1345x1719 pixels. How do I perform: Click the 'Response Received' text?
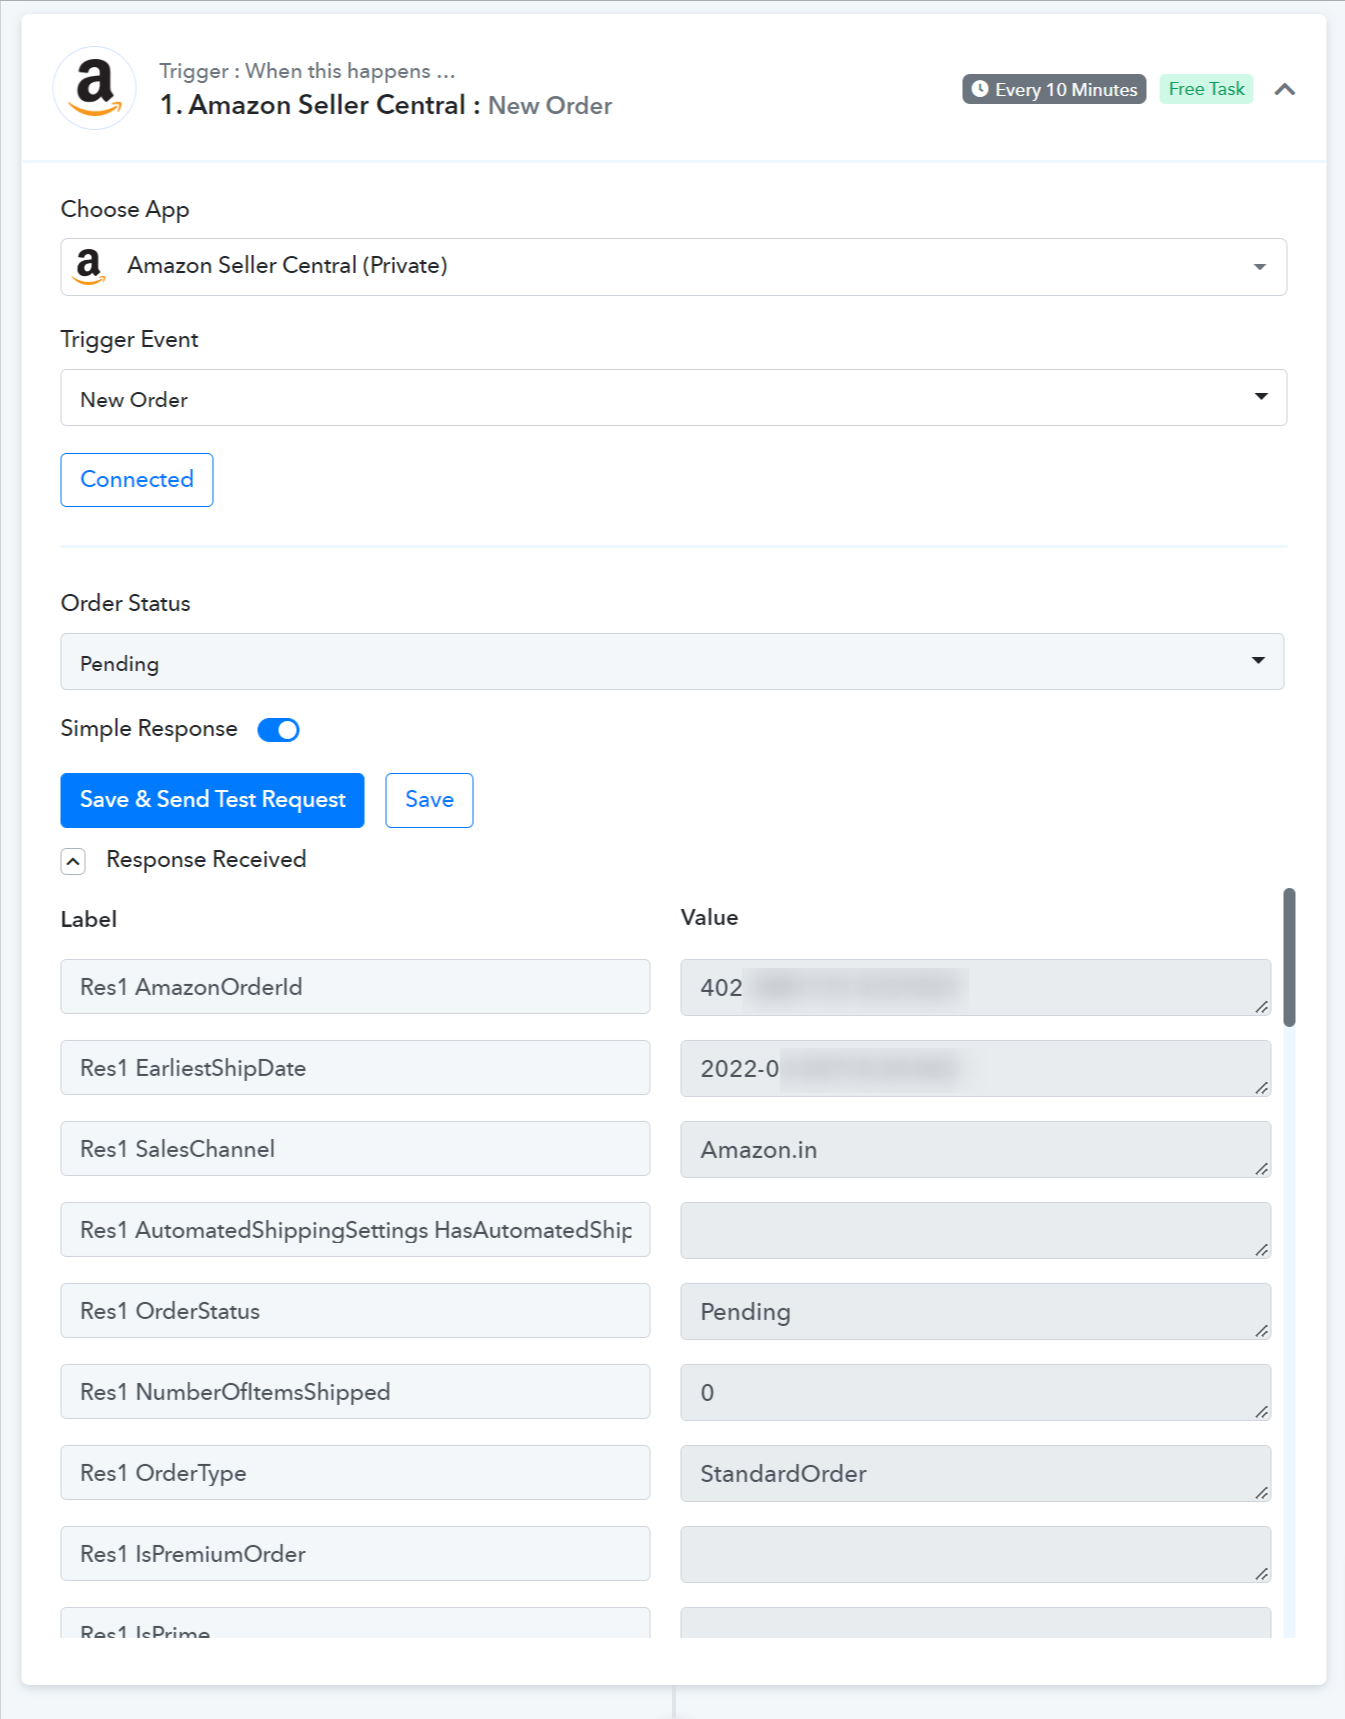[x=206, y=860]
